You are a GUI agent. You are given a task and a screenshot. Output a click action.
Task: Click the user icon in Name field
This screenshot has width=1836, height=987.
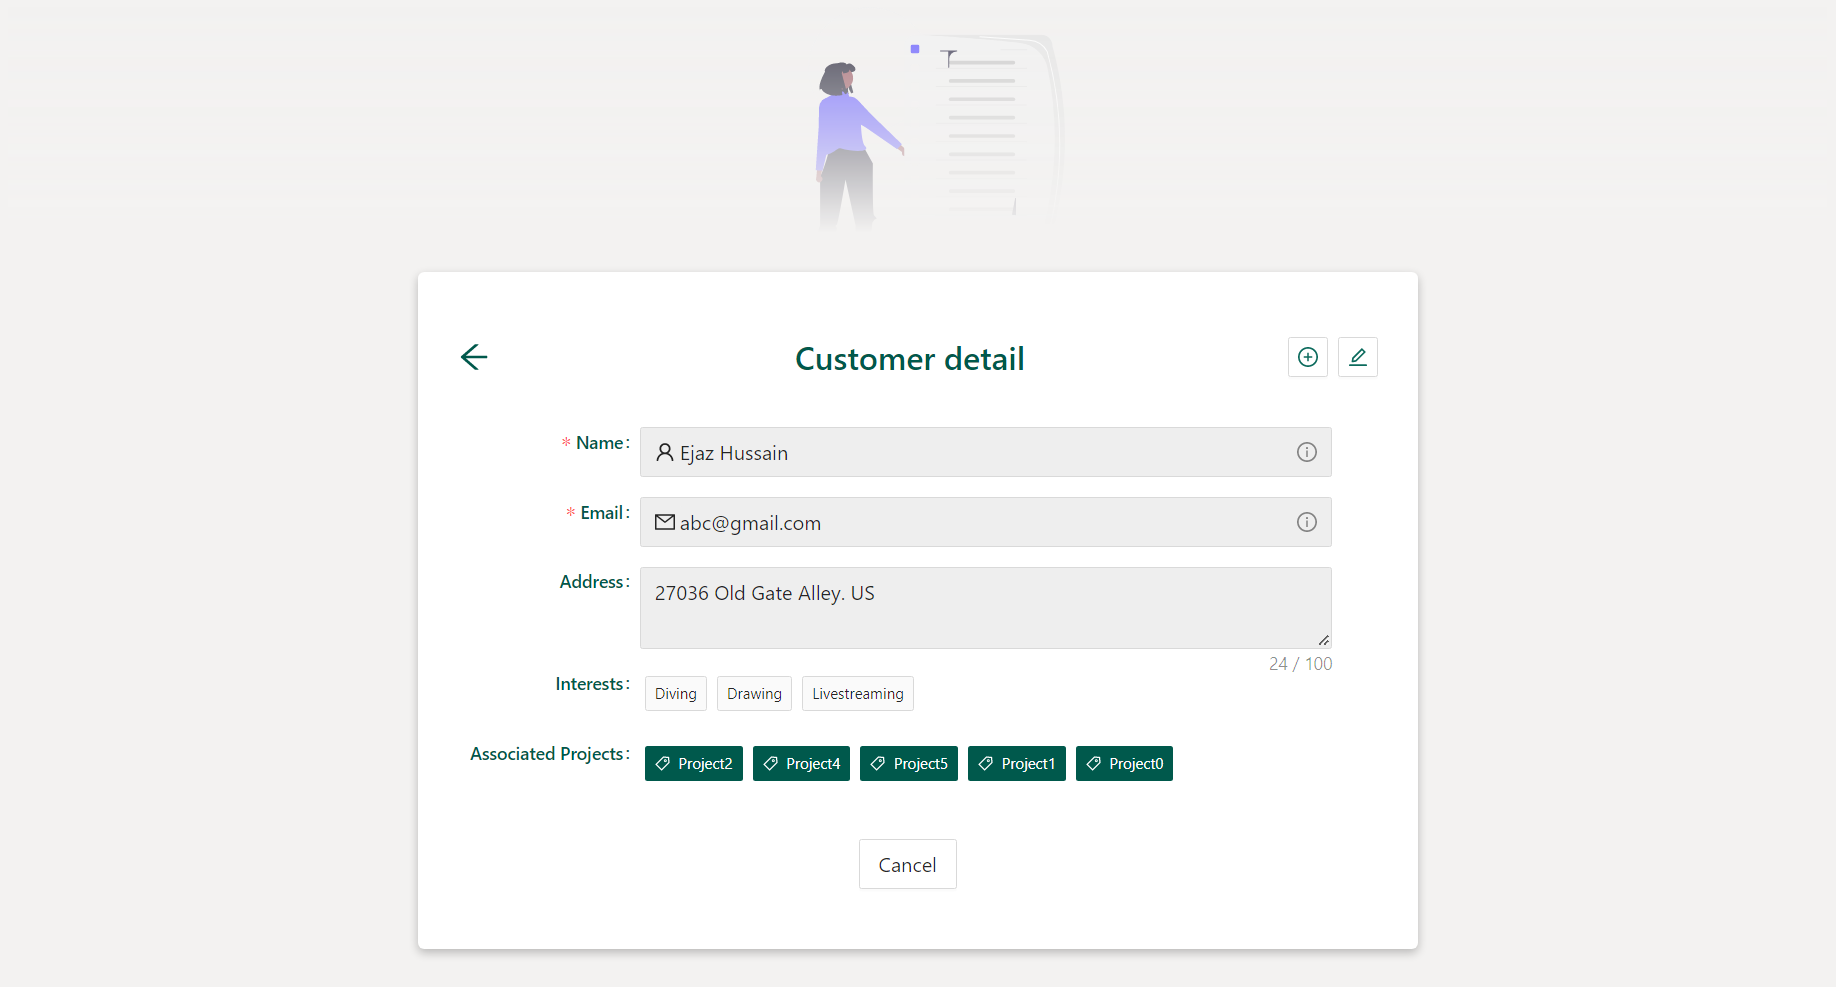[x=665, y=452]
